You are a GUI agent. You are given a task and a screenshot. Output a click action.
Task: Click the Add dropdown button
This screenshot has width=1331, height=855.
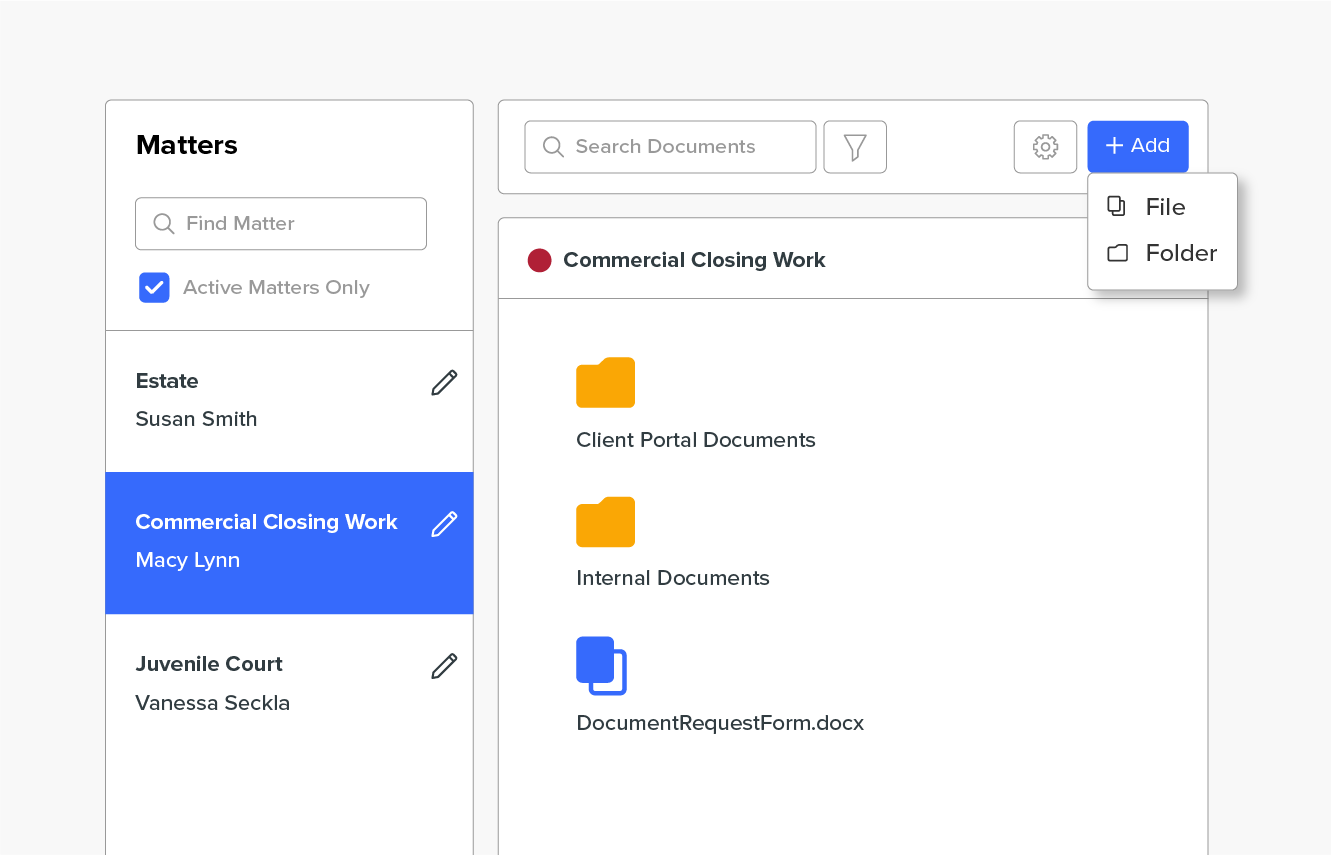tap(1137, 146)
